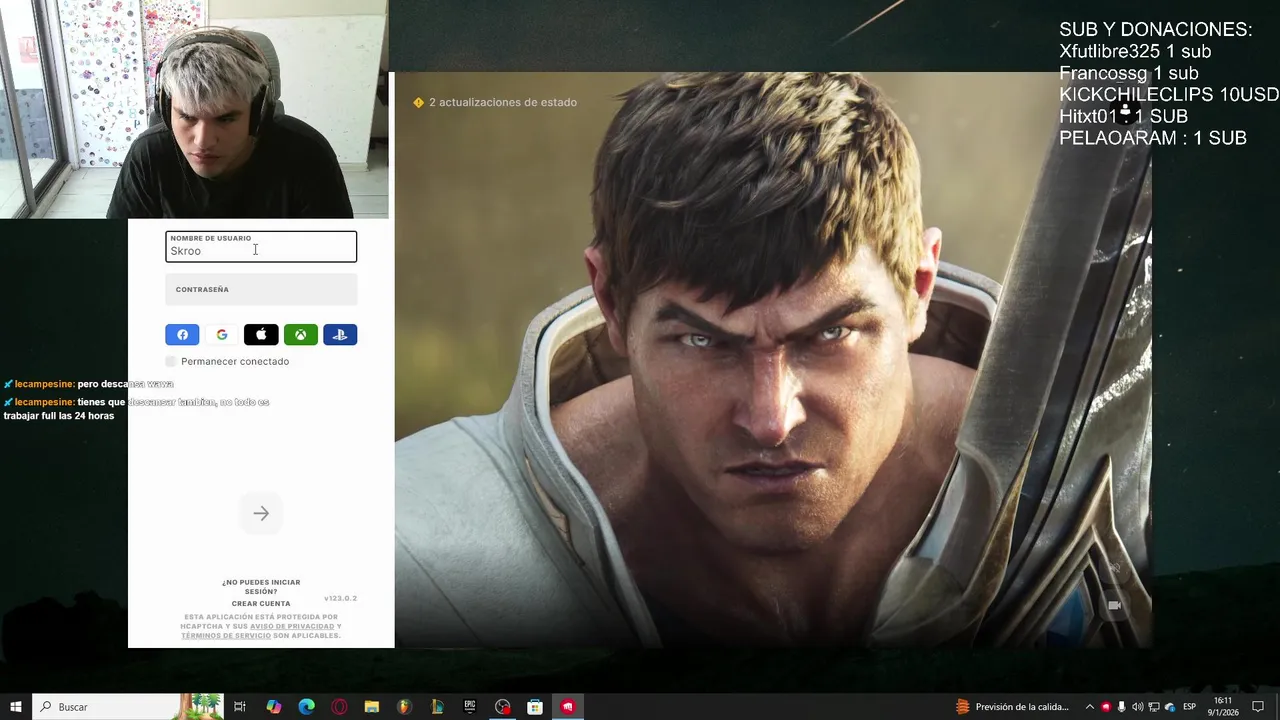Viewport: 1280px width, 720px height.
Task: Open File Explorer from the taskbar
Action: 372,707
